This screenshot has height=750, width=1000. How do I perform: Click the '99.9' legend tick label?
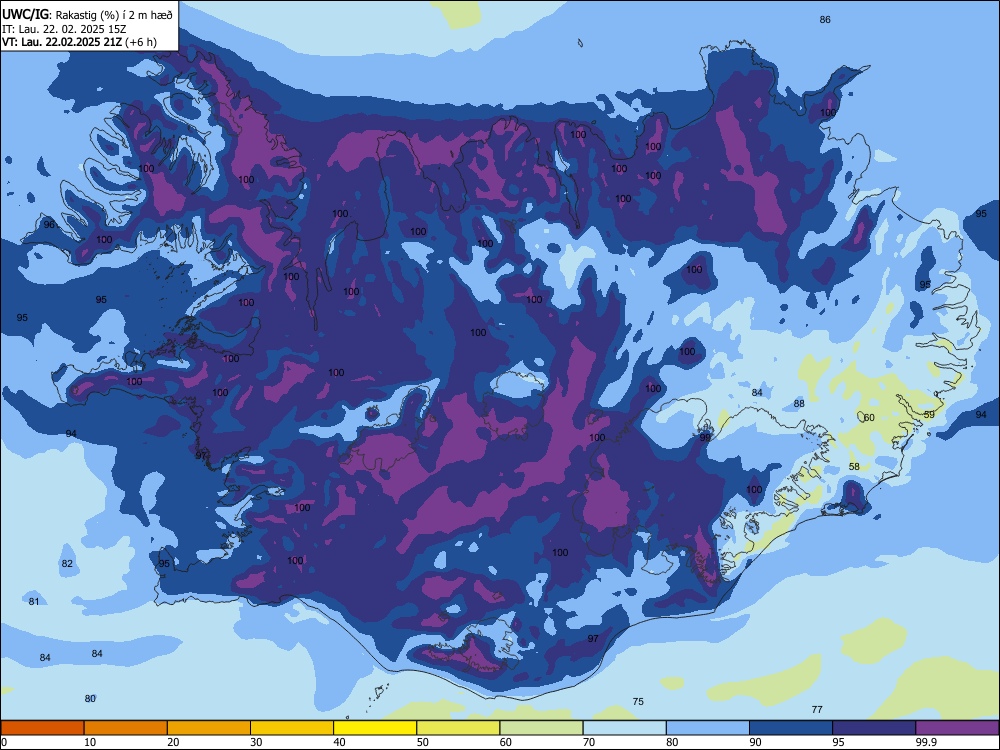coord(927,742)
